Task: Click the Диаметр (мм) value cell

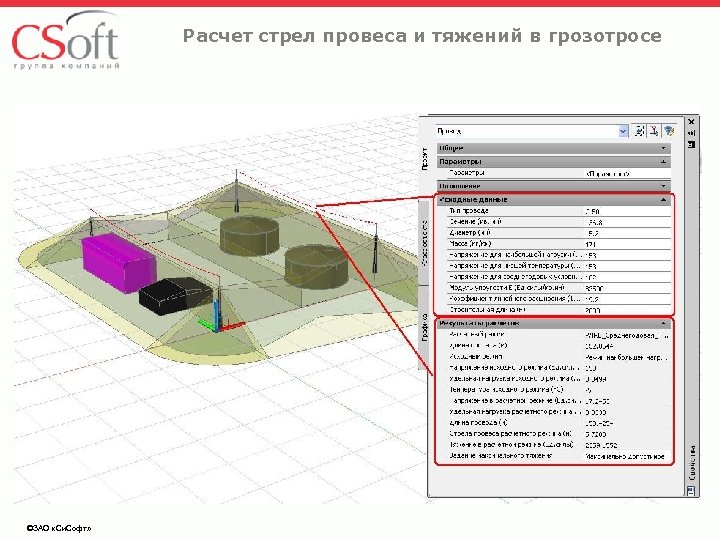Action: pyautogui.click(x=627, y=233)
